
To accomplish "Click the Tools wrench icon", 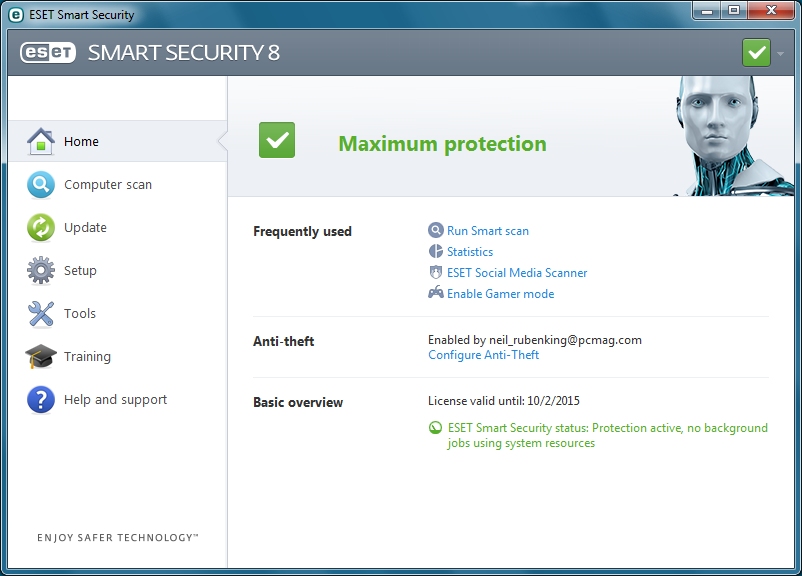I will tap(40, 313).
